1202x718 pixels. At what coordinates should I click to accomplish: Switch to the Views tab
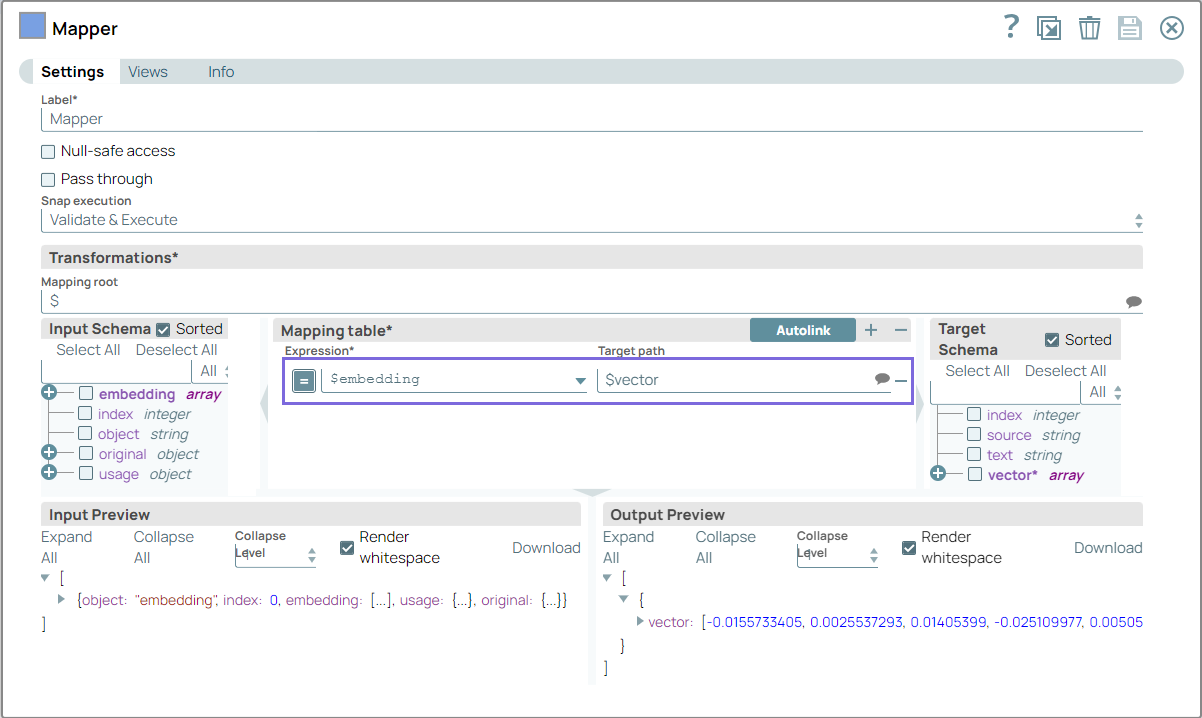point(147,71)
